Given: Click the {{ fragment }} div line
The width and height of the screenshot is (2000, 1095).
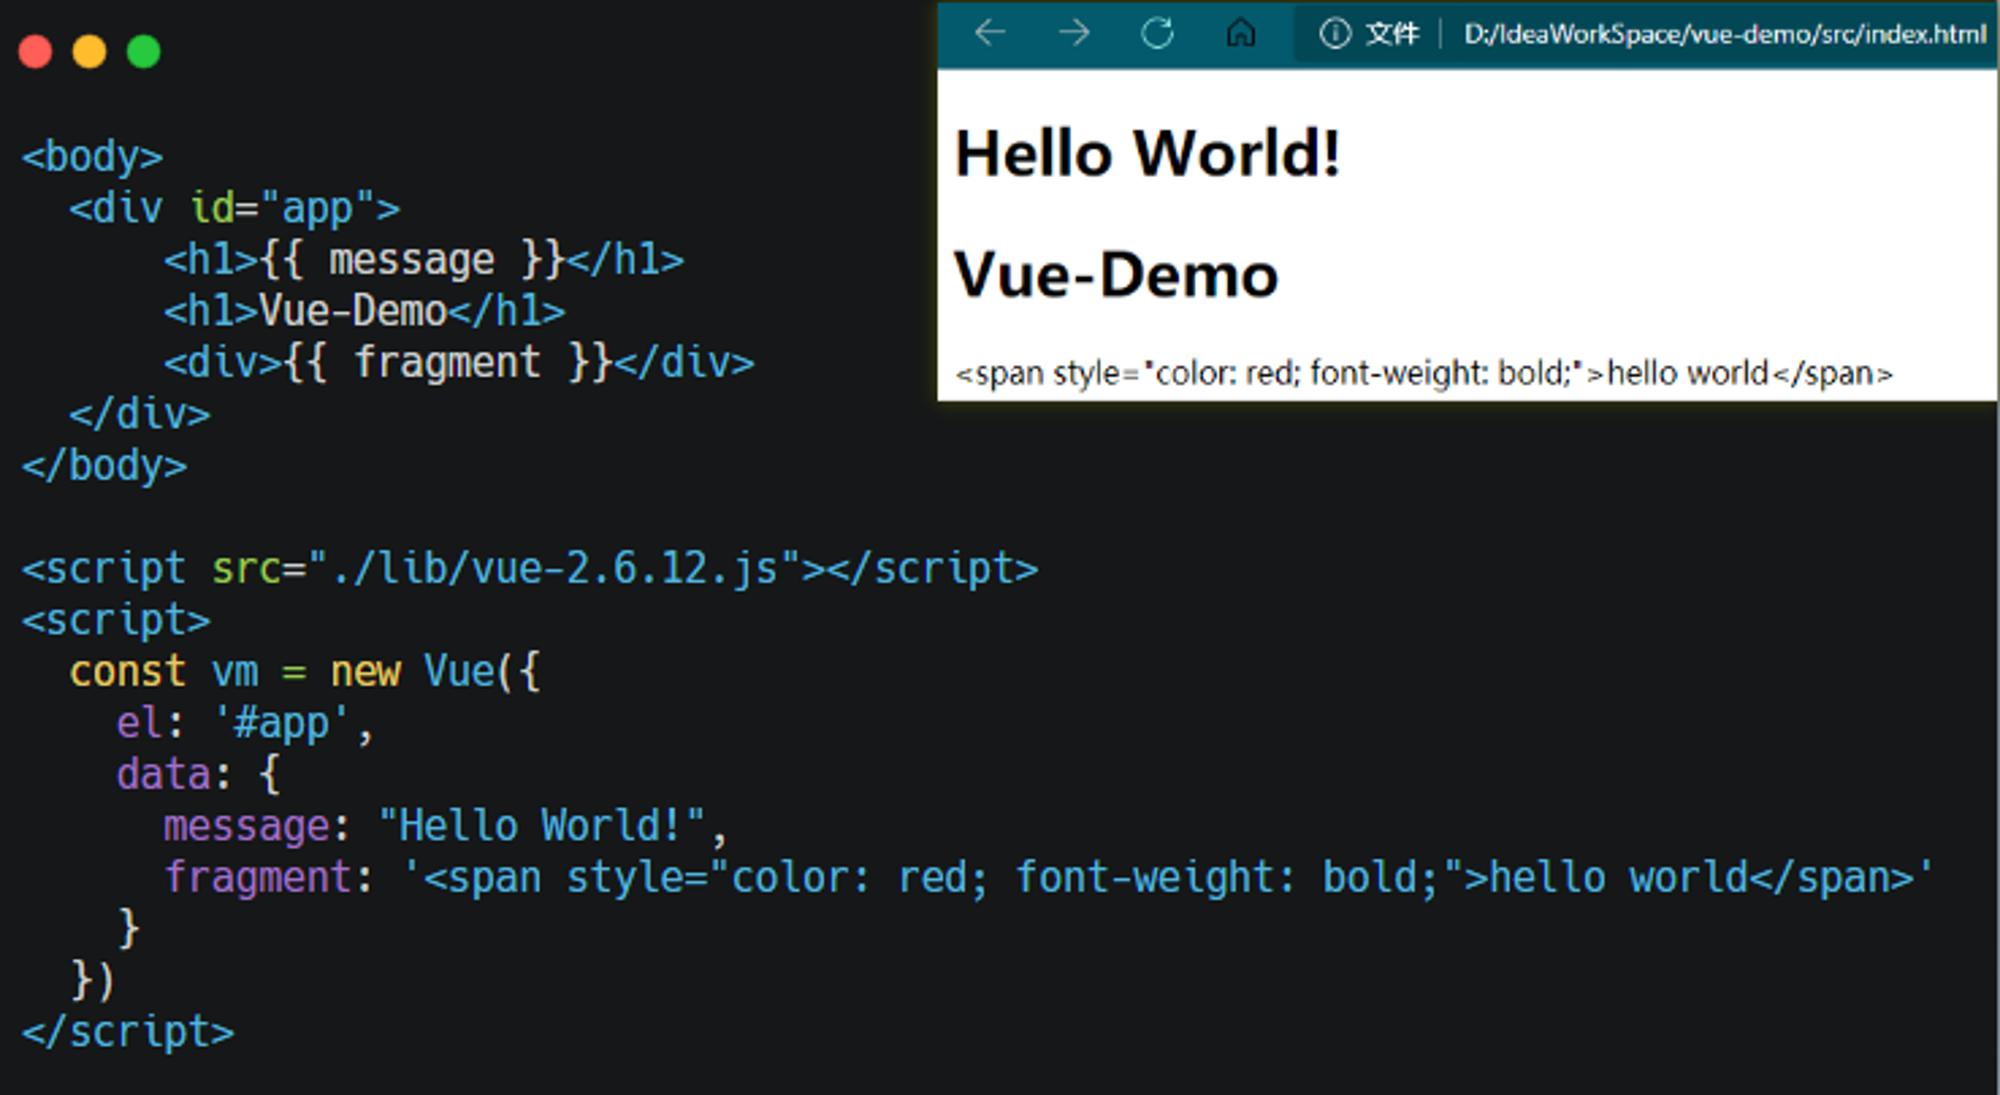Looking at the screenshot, I should click(459, 362).
